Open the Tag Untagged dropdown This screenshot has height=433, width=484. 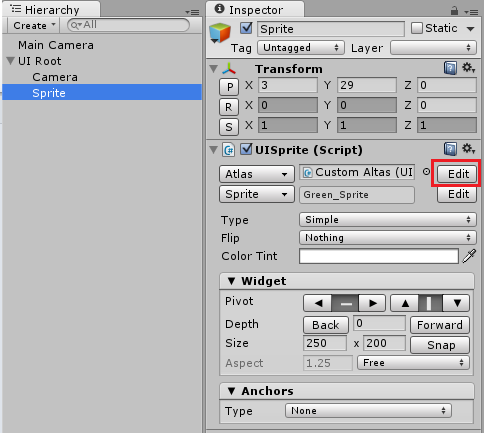[300, 48]
